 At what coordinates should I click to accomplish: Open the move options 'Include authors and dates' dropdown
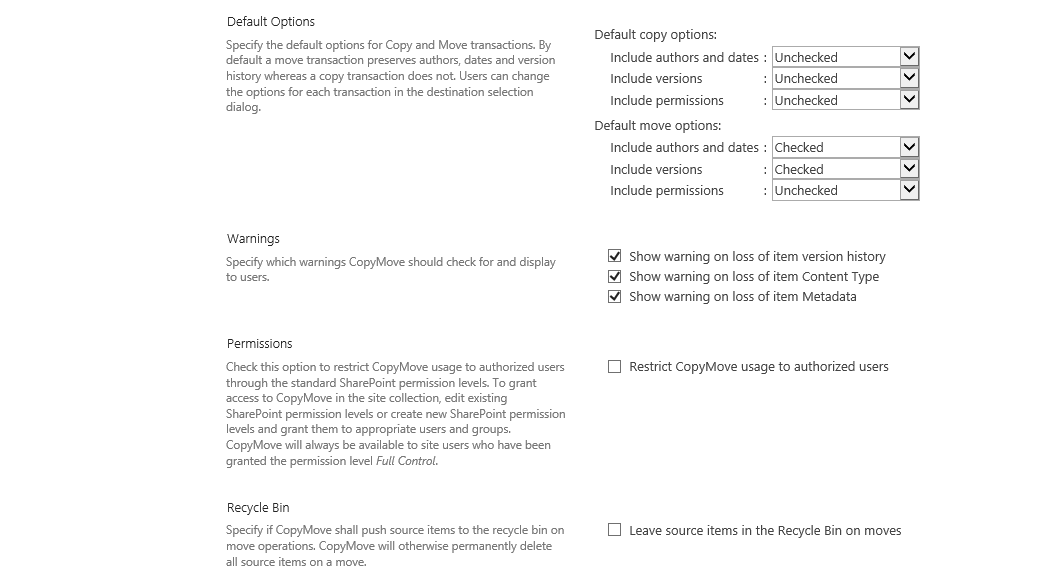[845, 147]
